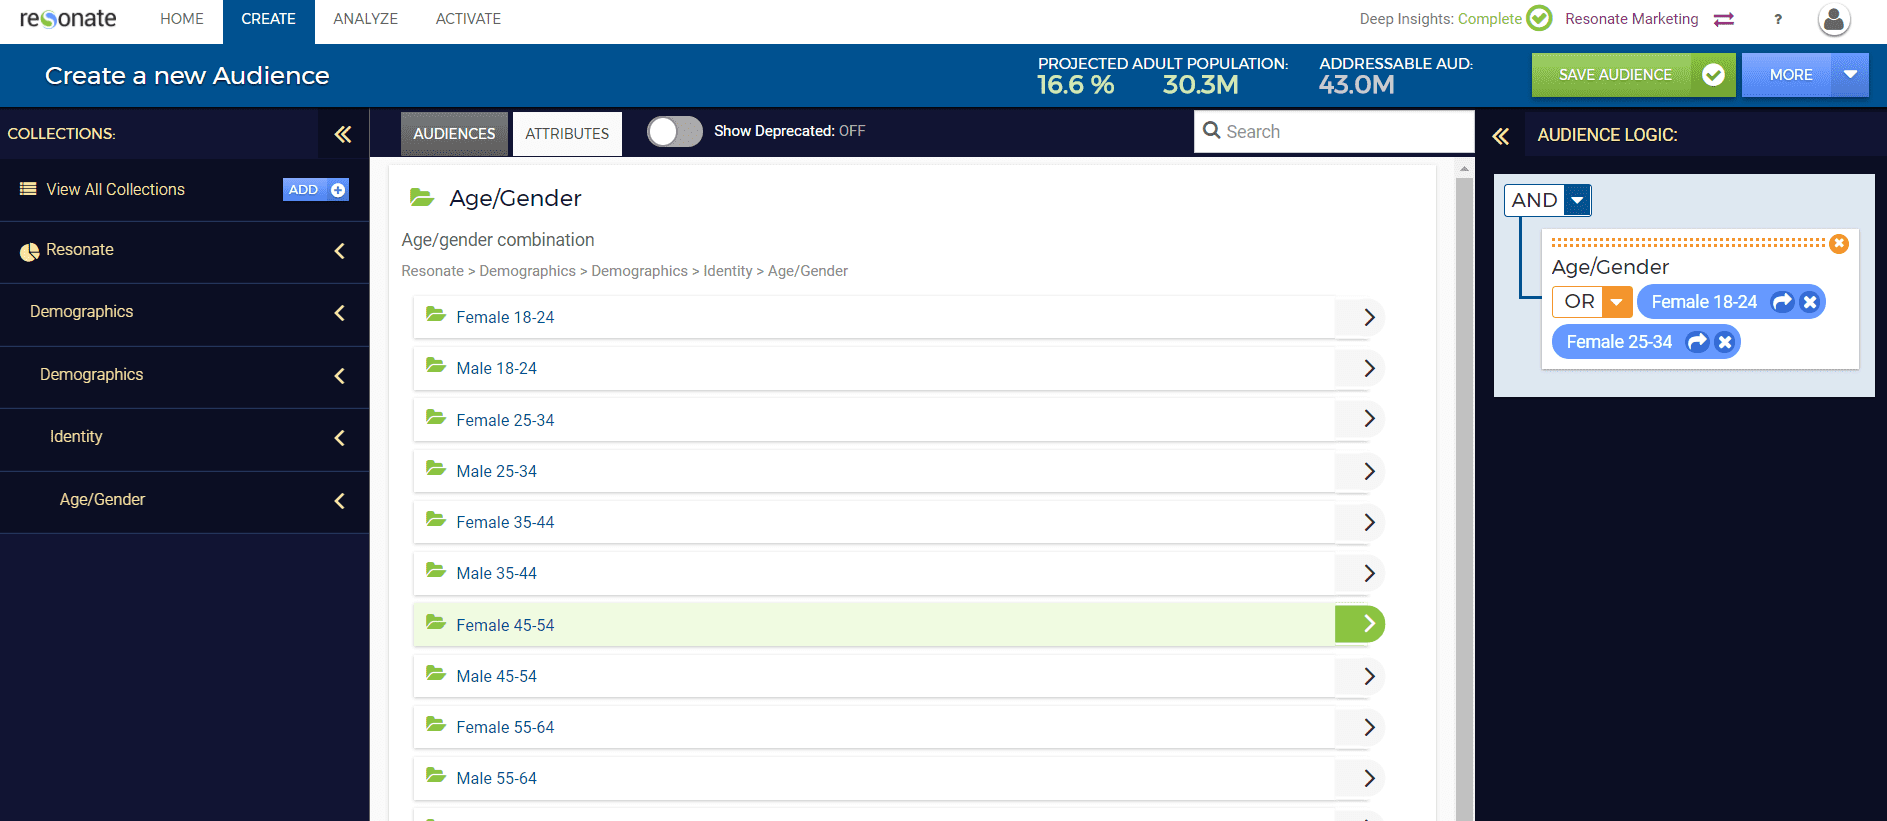Open the AND operator dropdown

pyautogui.click(x=1577, y=201)
